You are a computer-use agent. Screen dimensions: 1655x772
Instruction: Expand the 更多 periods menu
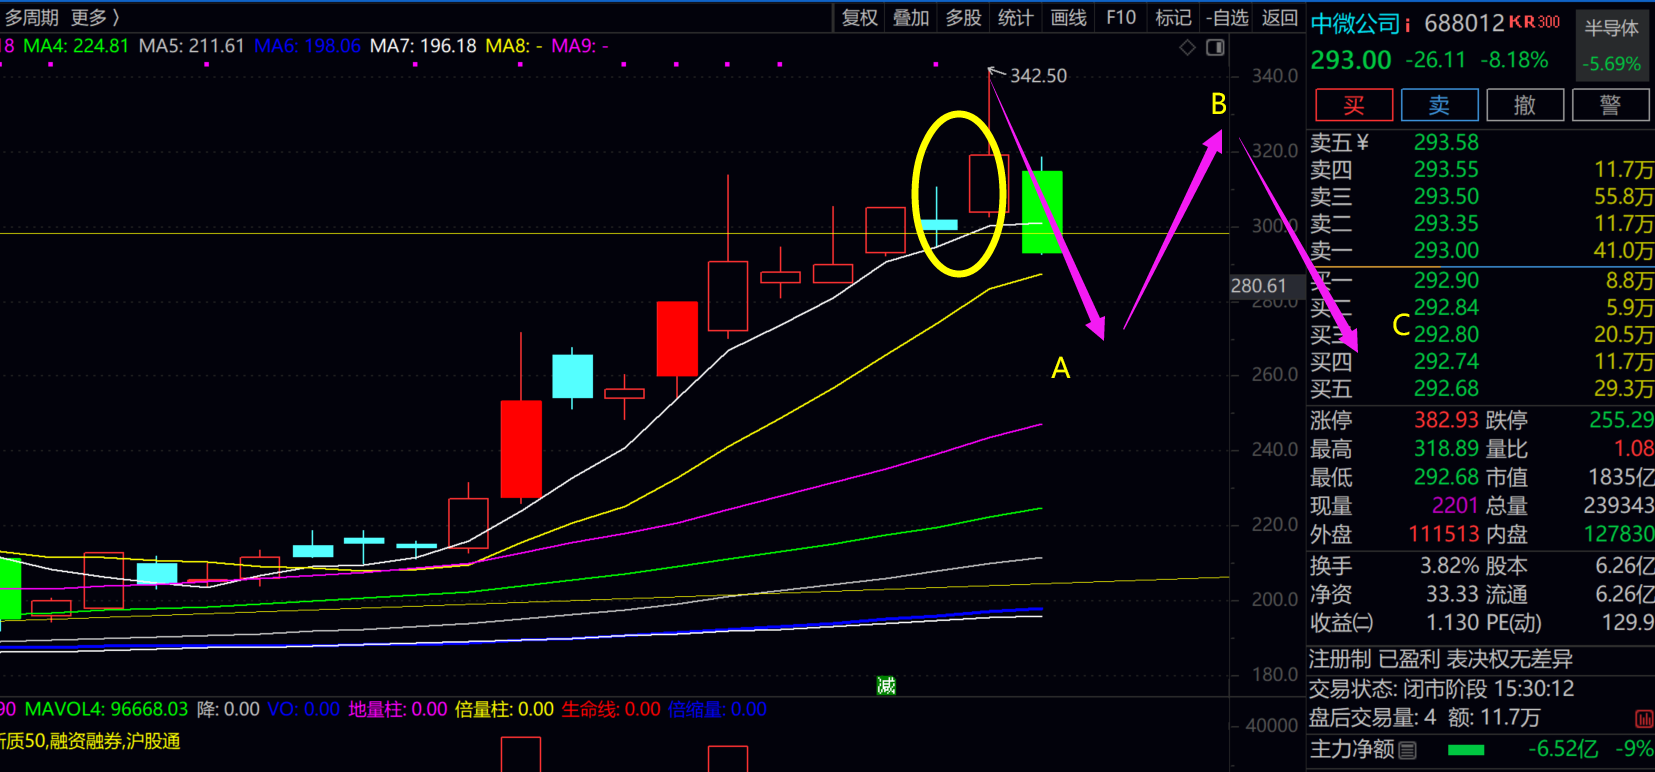94,17
